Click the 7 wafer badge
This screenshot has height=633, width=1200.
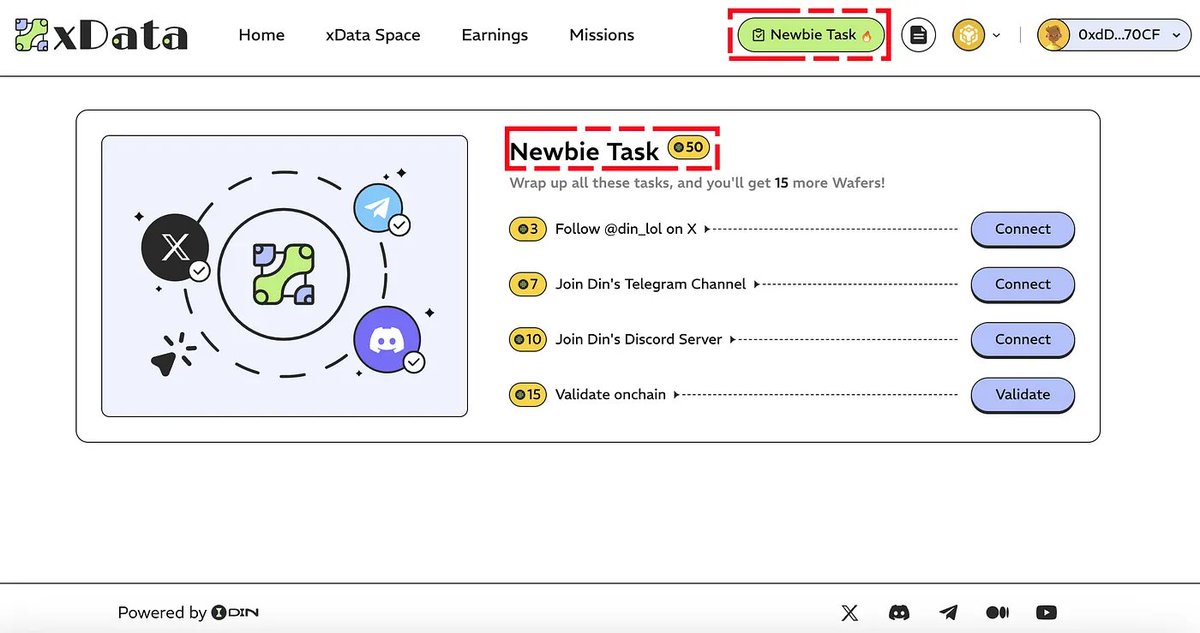coord(527,284)
